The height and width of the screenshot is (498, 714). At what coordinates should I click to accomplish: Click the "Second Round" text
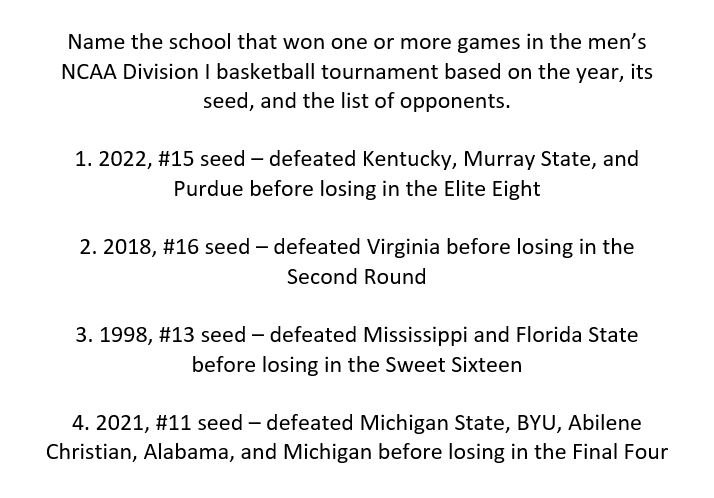(356, 275)
